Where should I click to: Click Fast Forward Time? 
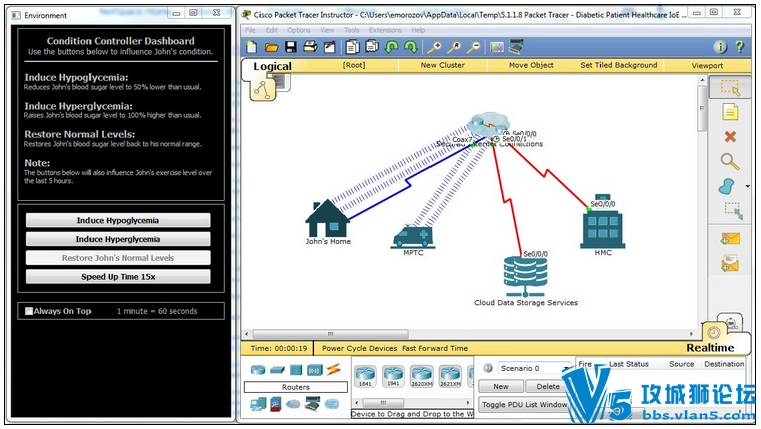(435, 348)
